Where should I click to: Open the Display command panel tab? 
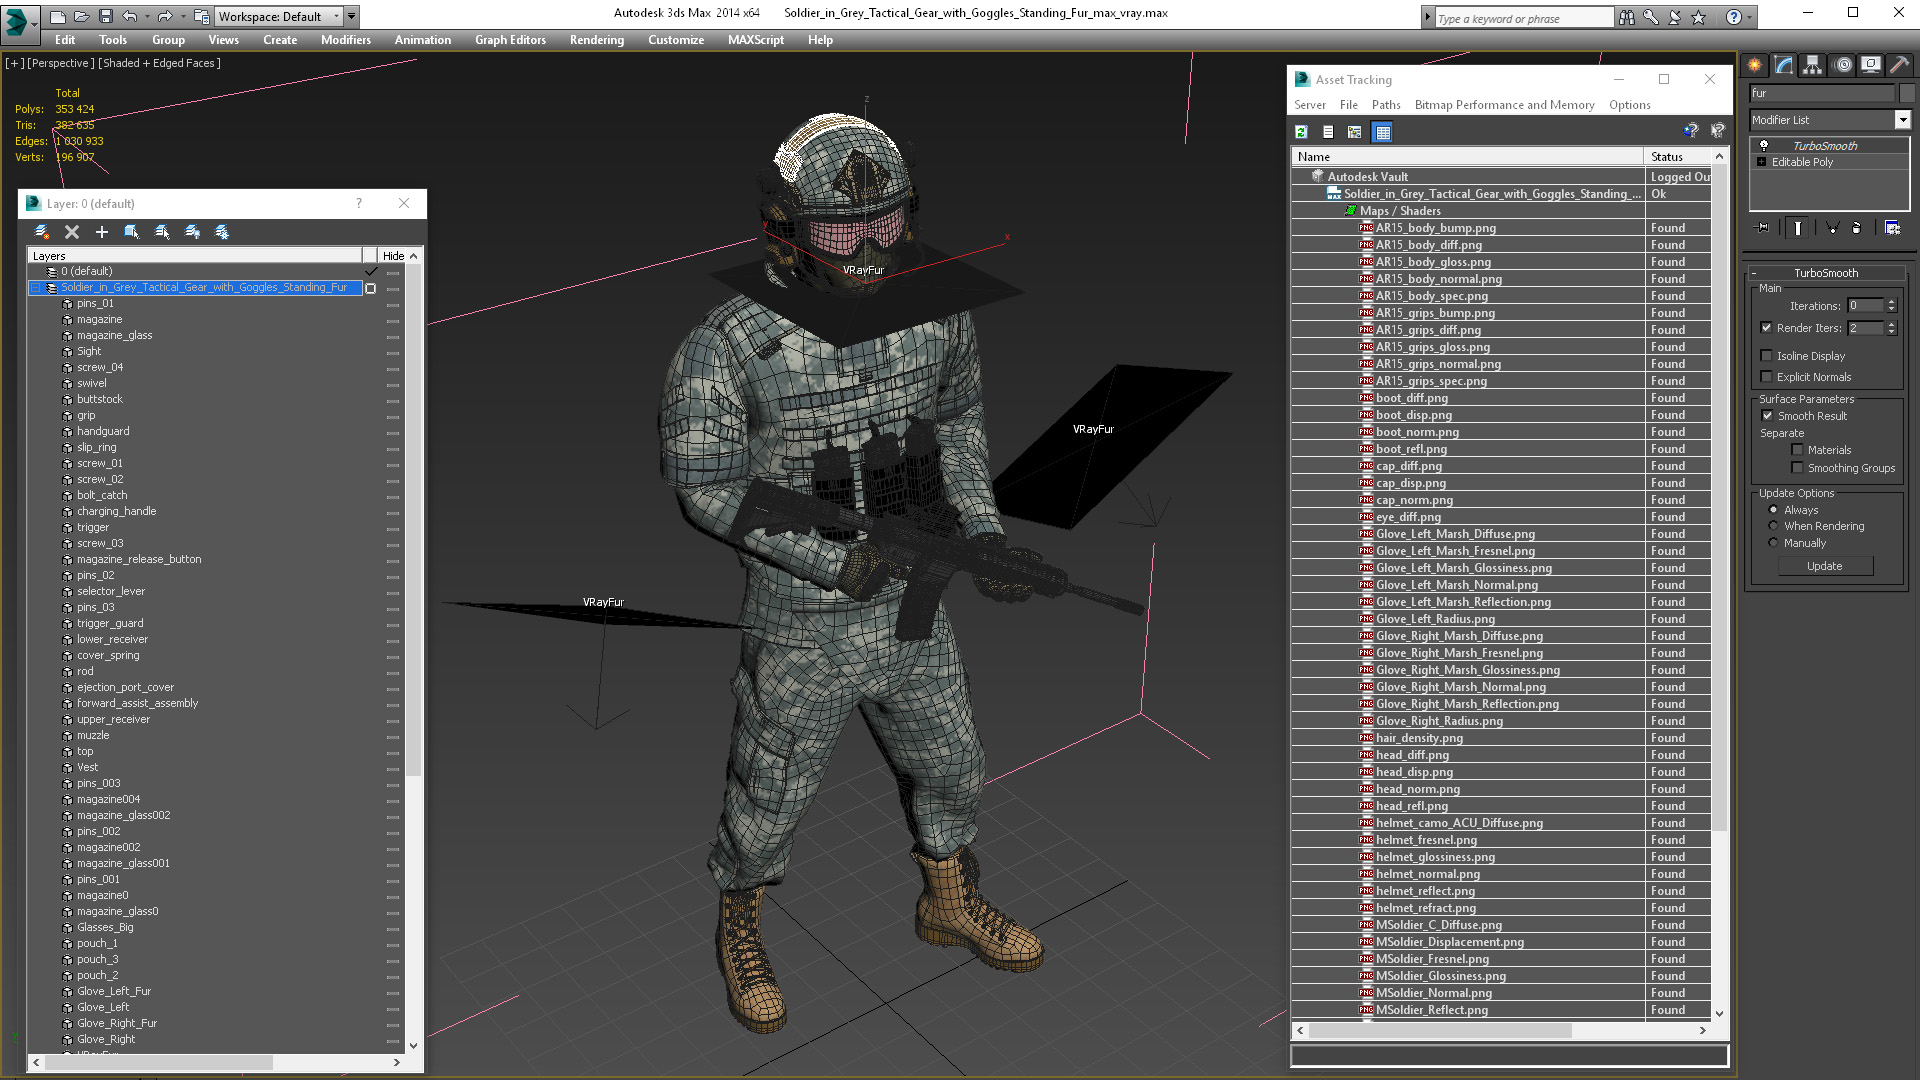(1871, 65)
